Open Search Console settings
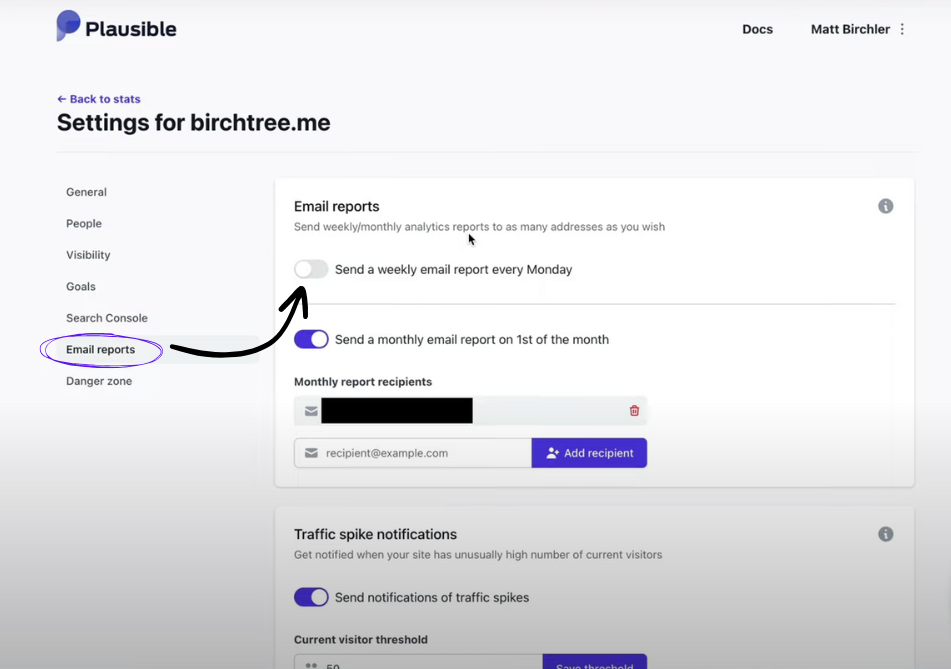The width and height of the screenshot is (951, 669). point(107,318)
